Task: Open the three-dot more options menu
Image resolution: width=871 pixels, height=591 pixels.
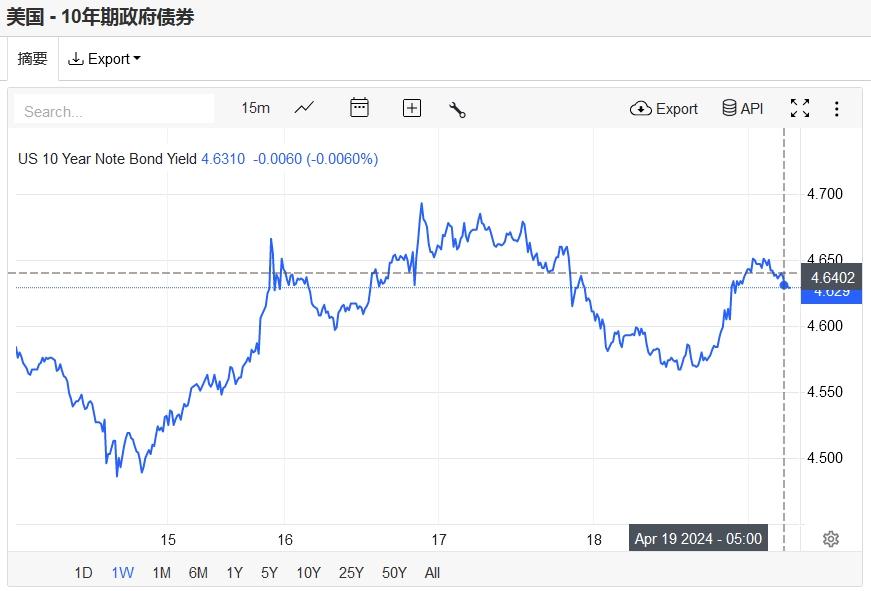Action: tap(837, 108)
